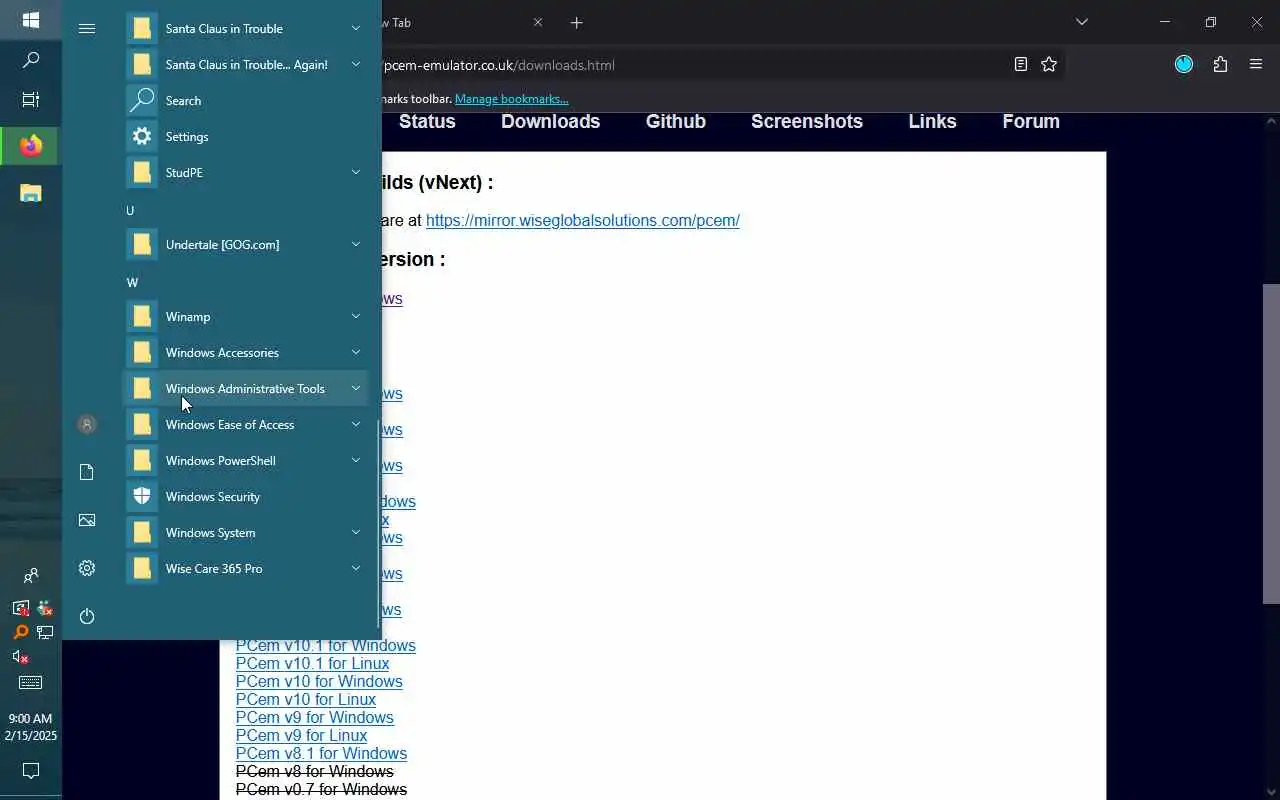Download PCem v10.1 for Linux

313,663
